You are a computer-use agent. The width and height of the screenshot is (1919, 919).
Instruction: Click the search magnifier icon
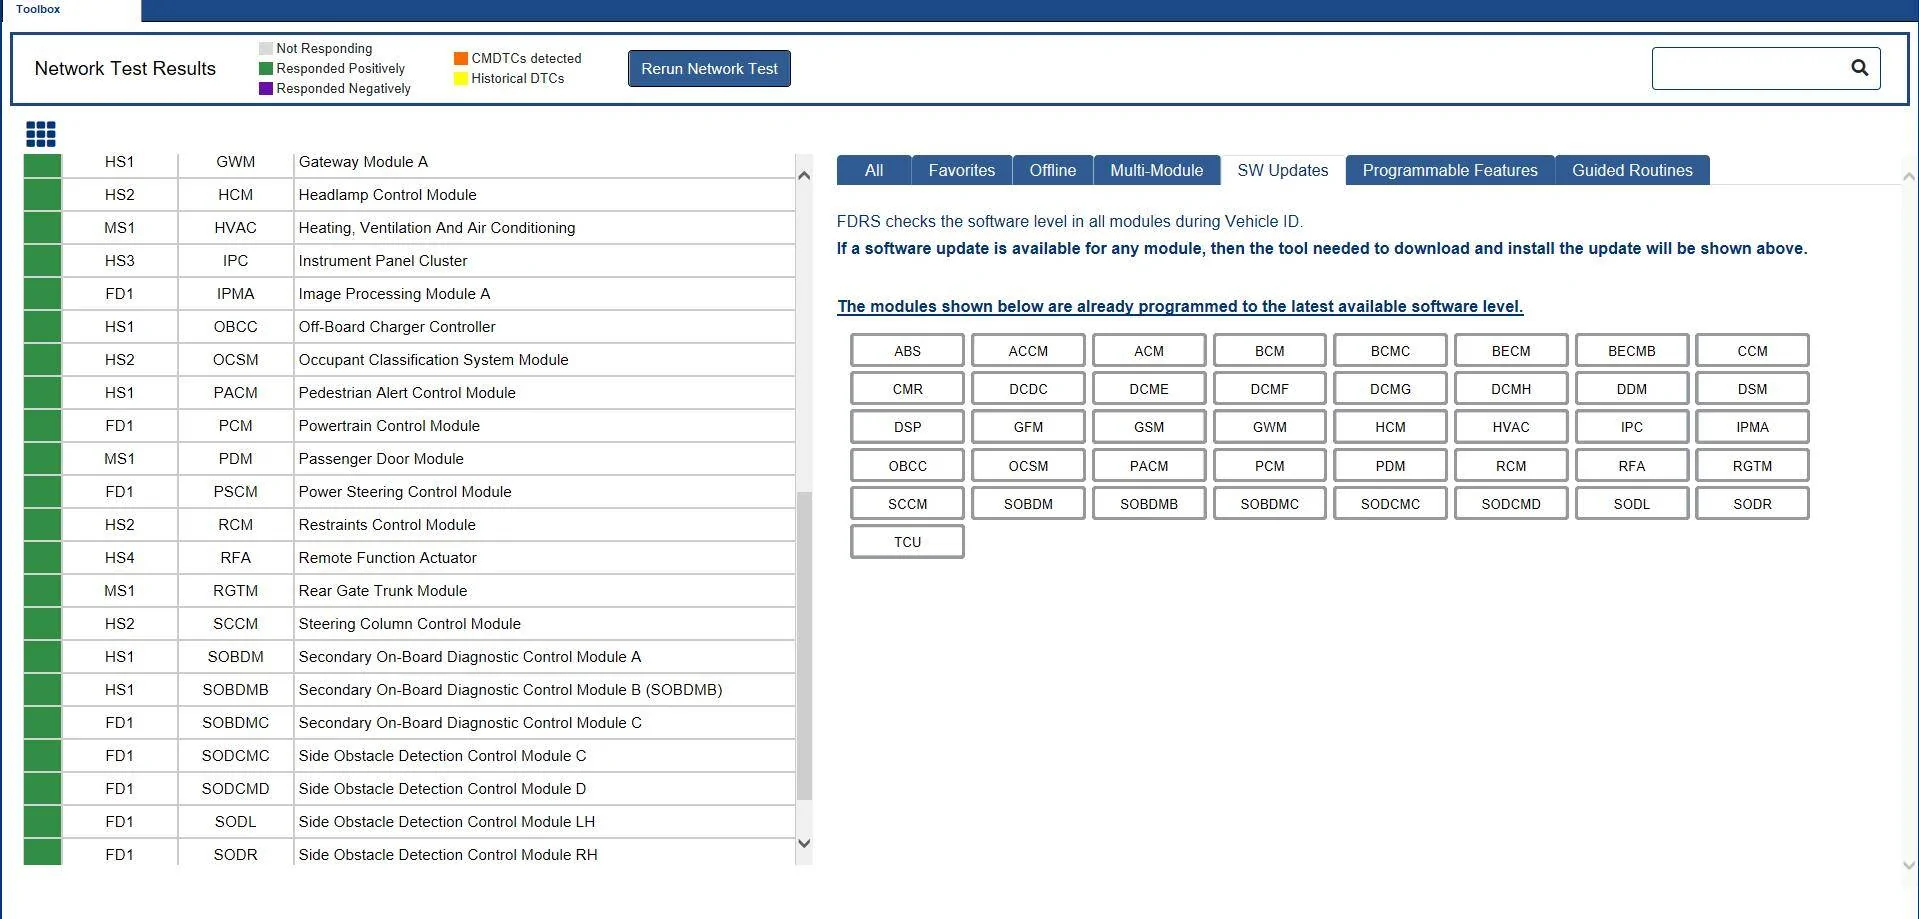[x=1859, y=68]
